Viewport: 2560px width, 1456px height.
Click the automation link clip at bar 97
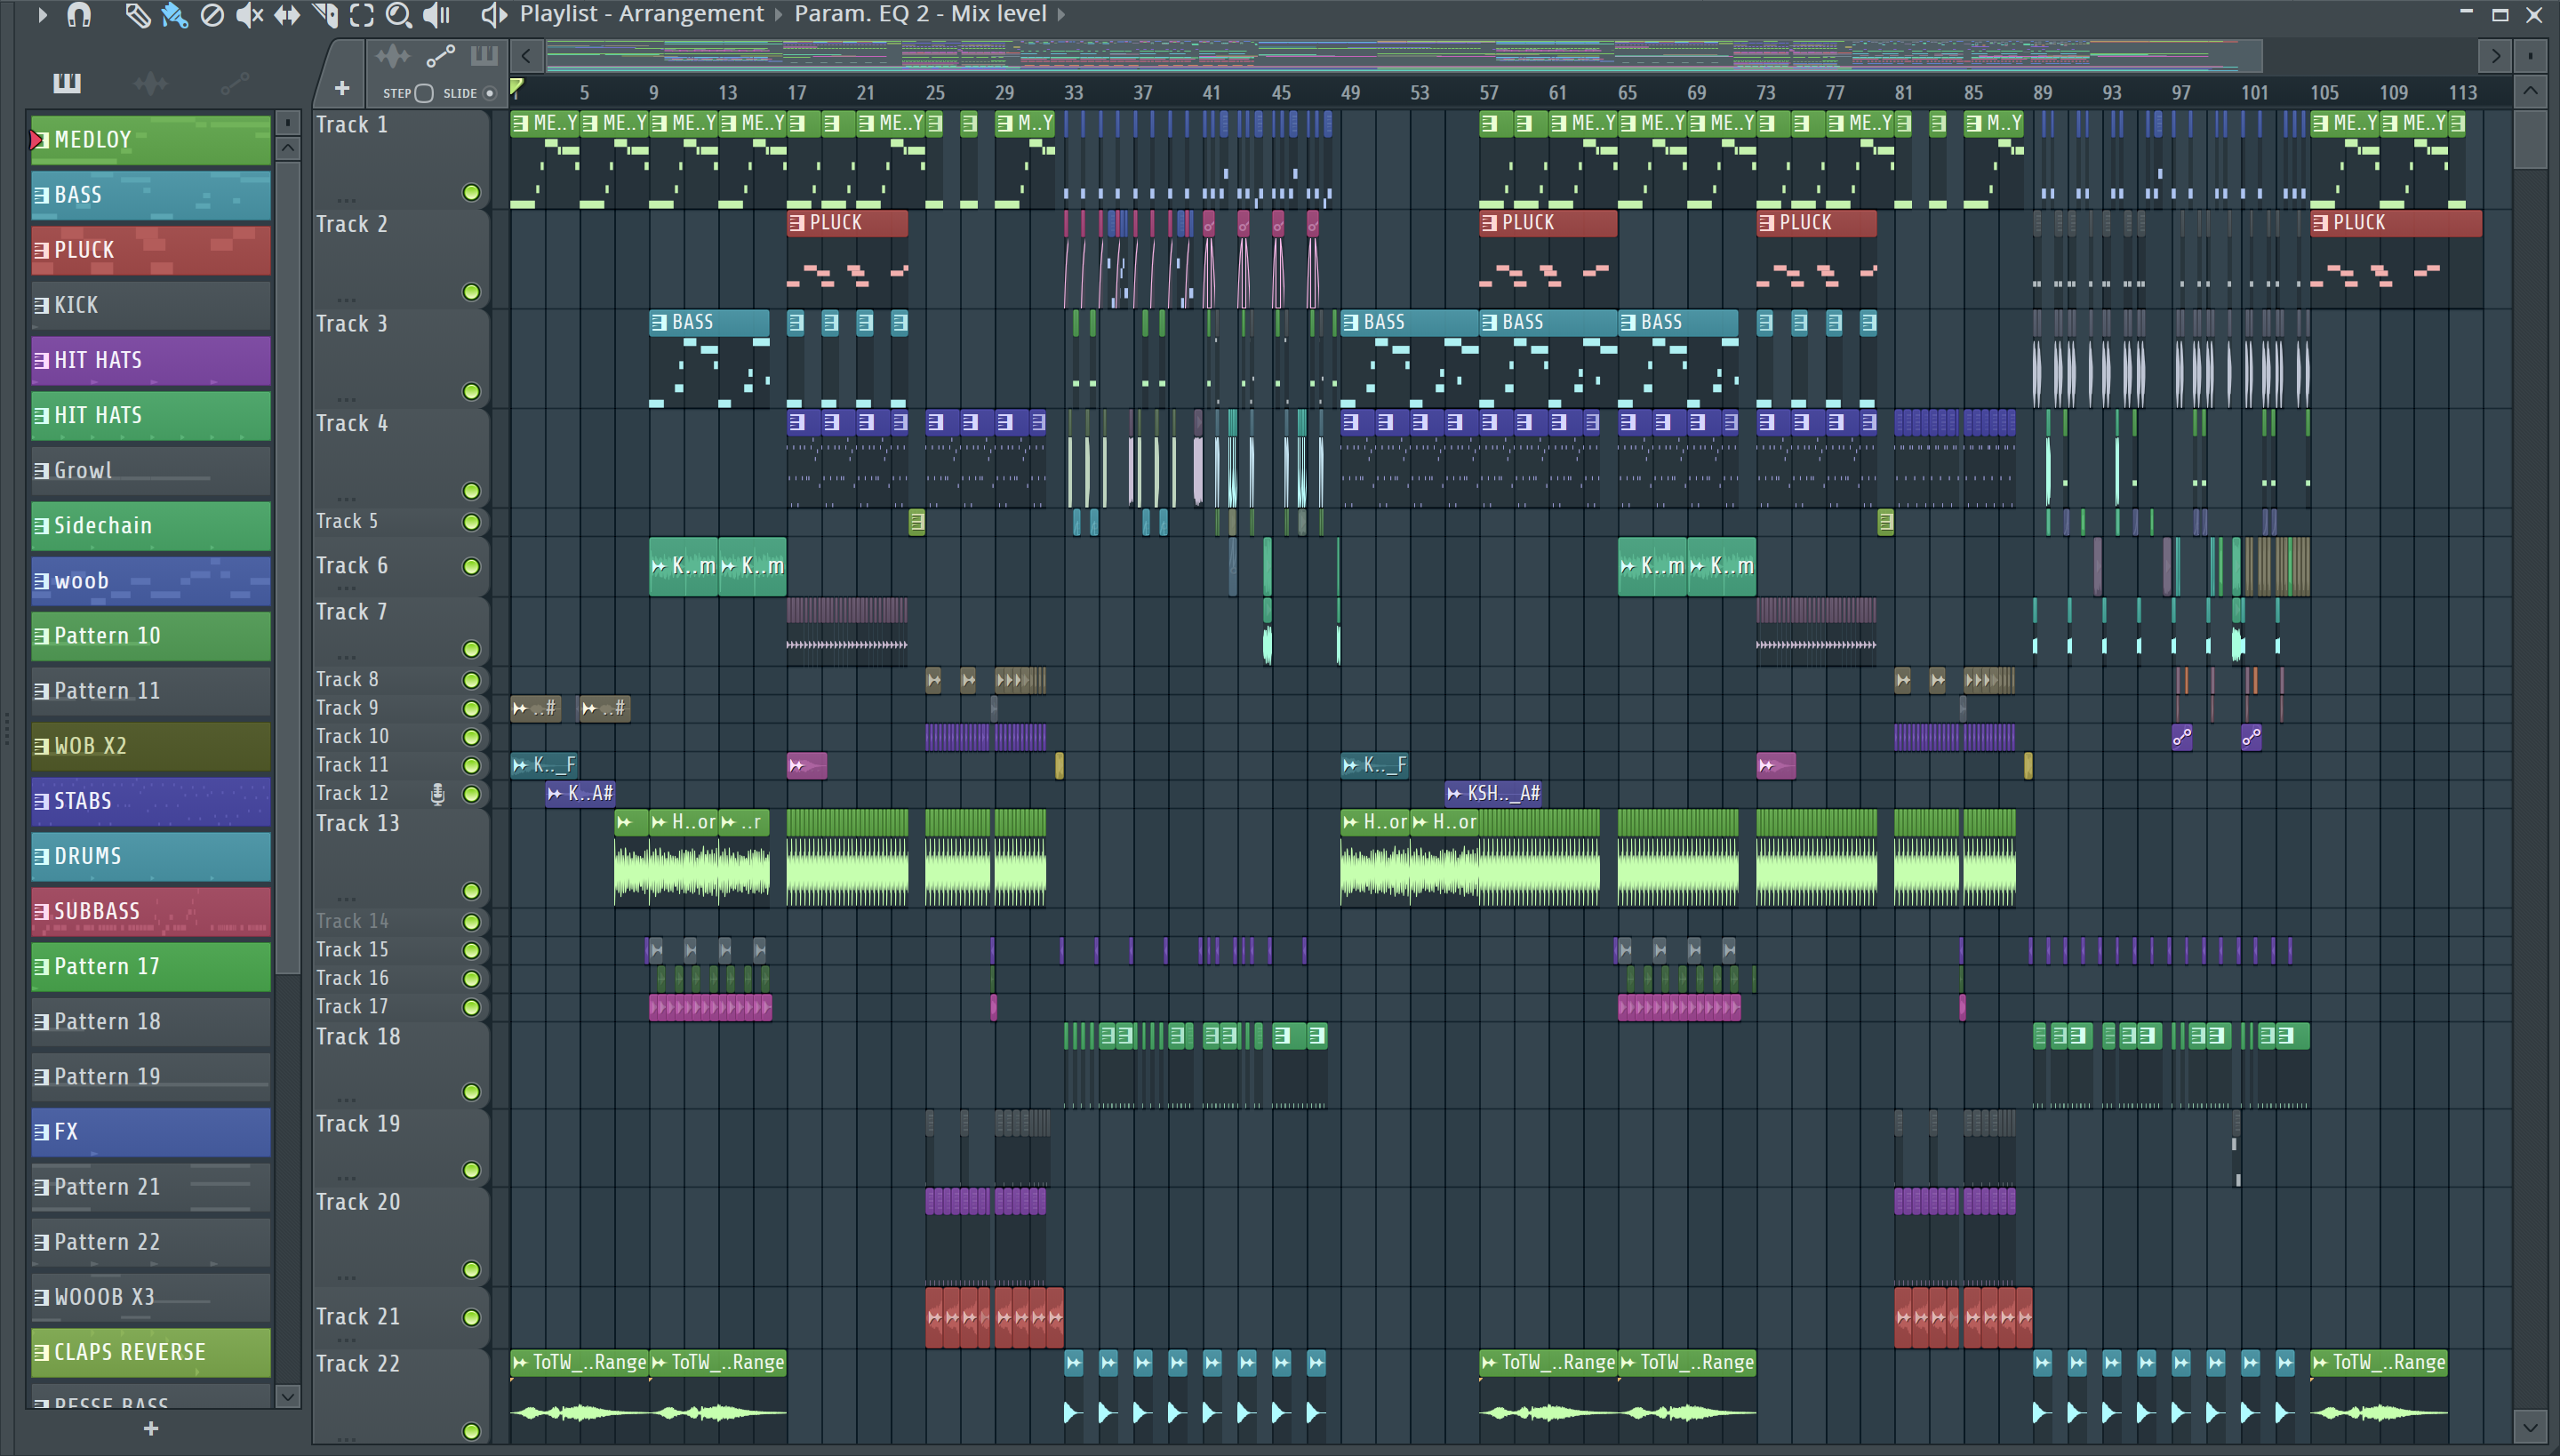tap(2182, 737)
